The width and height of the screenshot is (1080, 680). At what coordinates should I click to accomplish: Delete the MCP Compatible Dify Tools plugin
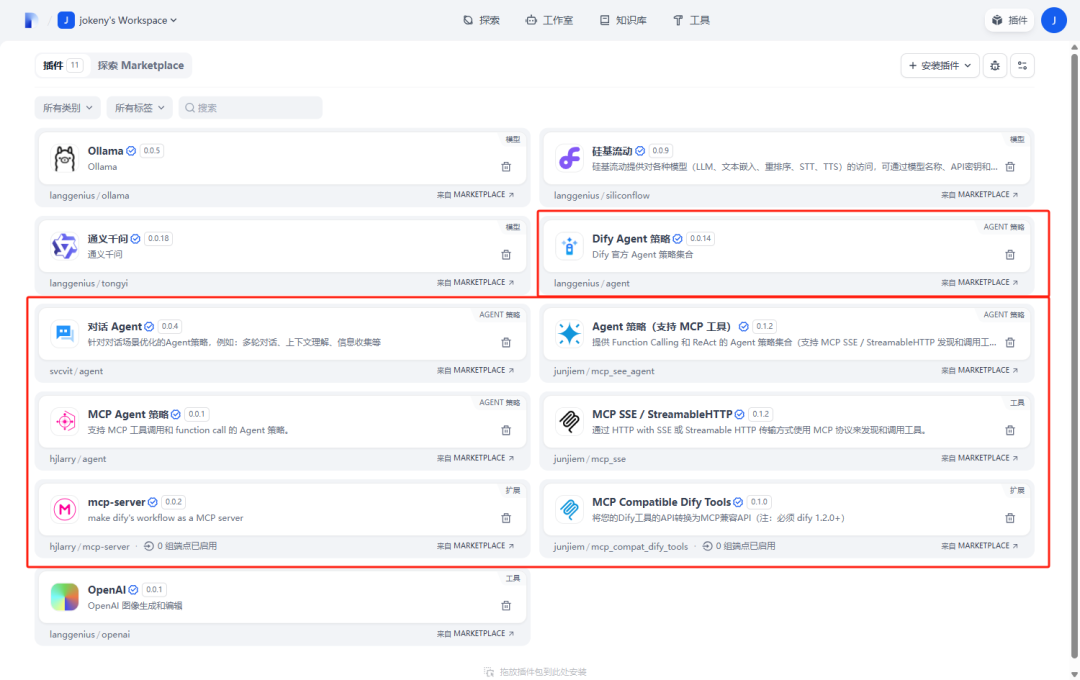point(1010,518)
